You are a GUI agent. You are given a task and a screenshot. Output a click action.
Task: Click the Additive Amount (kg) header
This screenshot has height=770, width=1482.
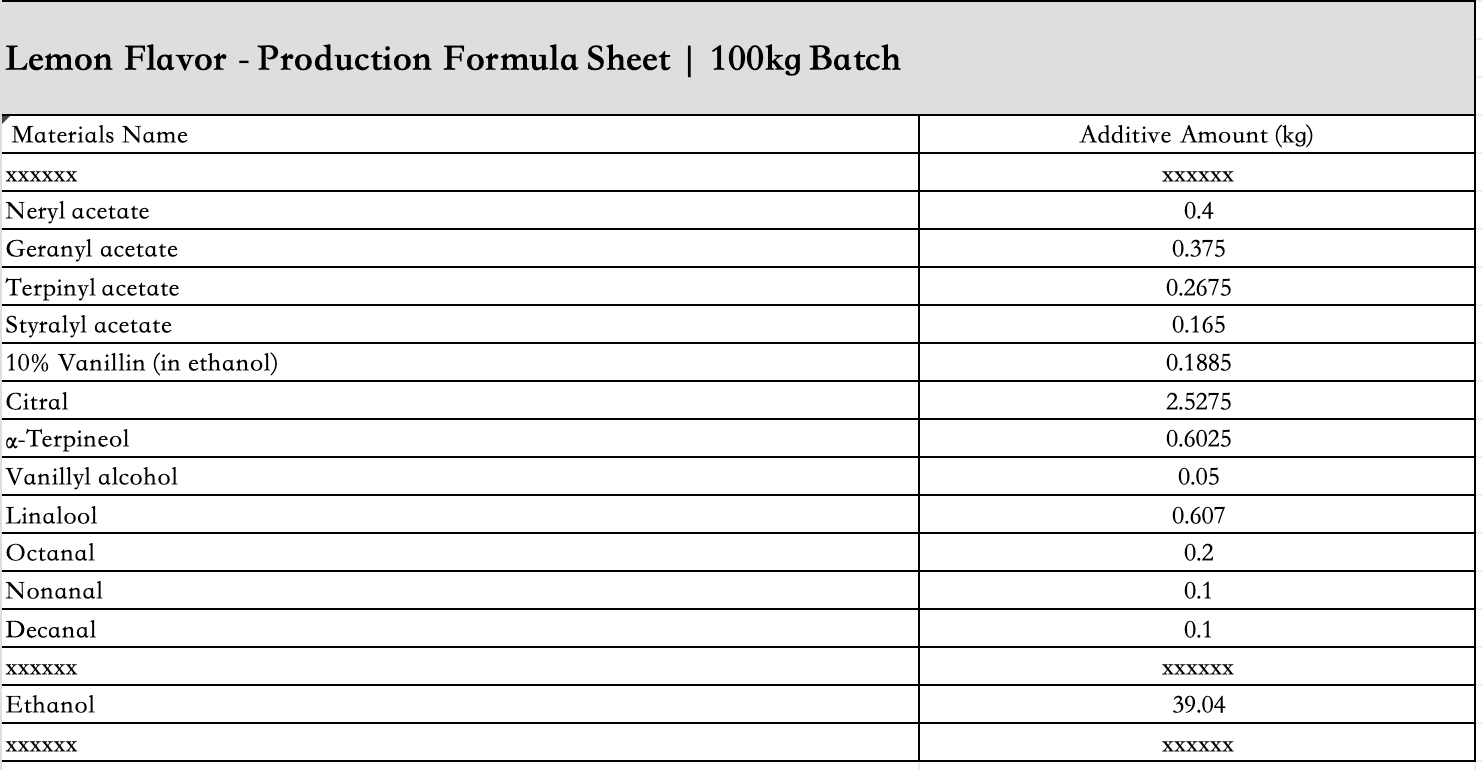point(1197,135)
